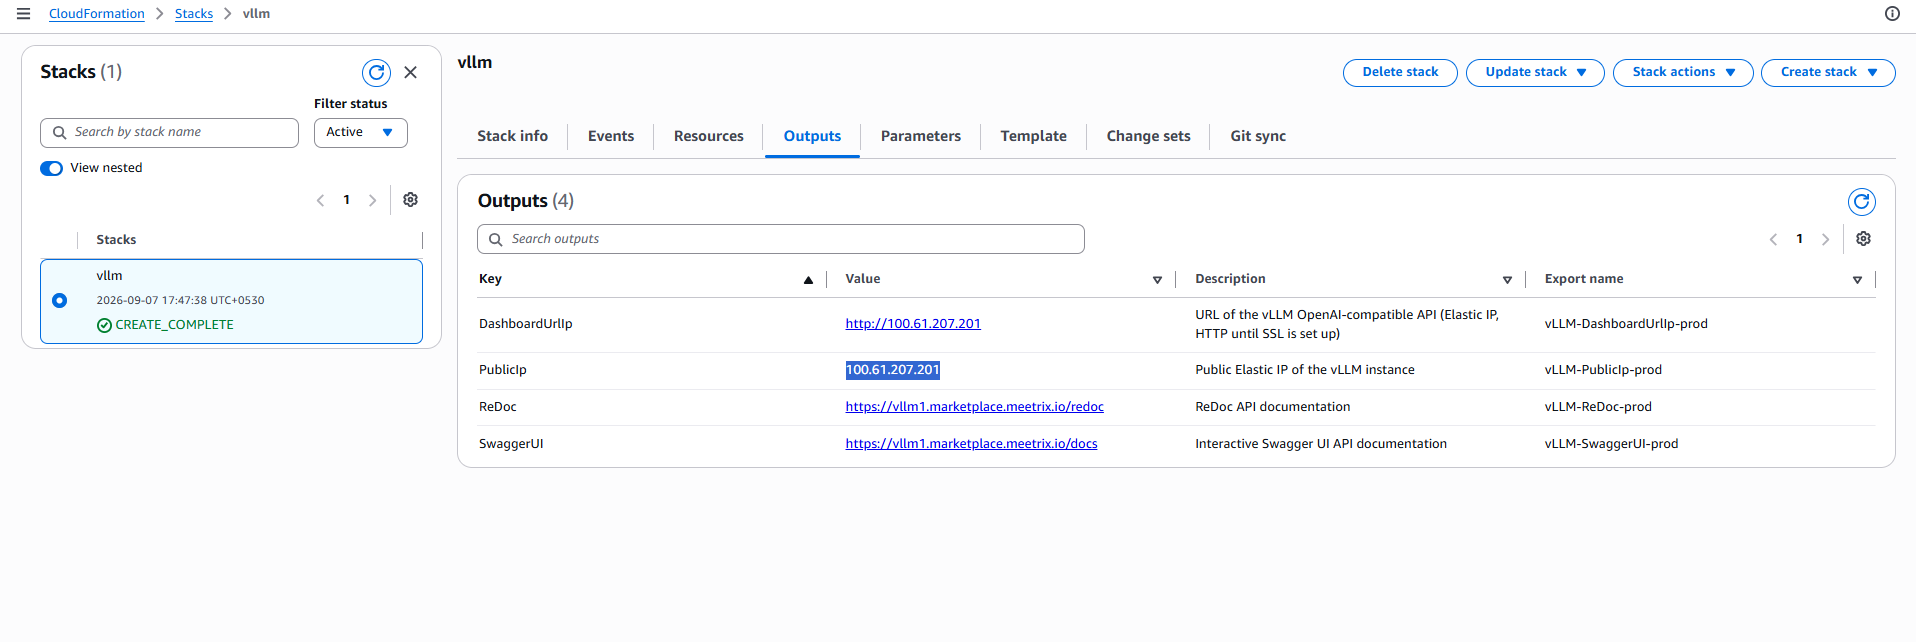The width and height of the screenshot is (1916, 642).
Task: Click the SwaggerUI key cell
Action: pos(511,444)
